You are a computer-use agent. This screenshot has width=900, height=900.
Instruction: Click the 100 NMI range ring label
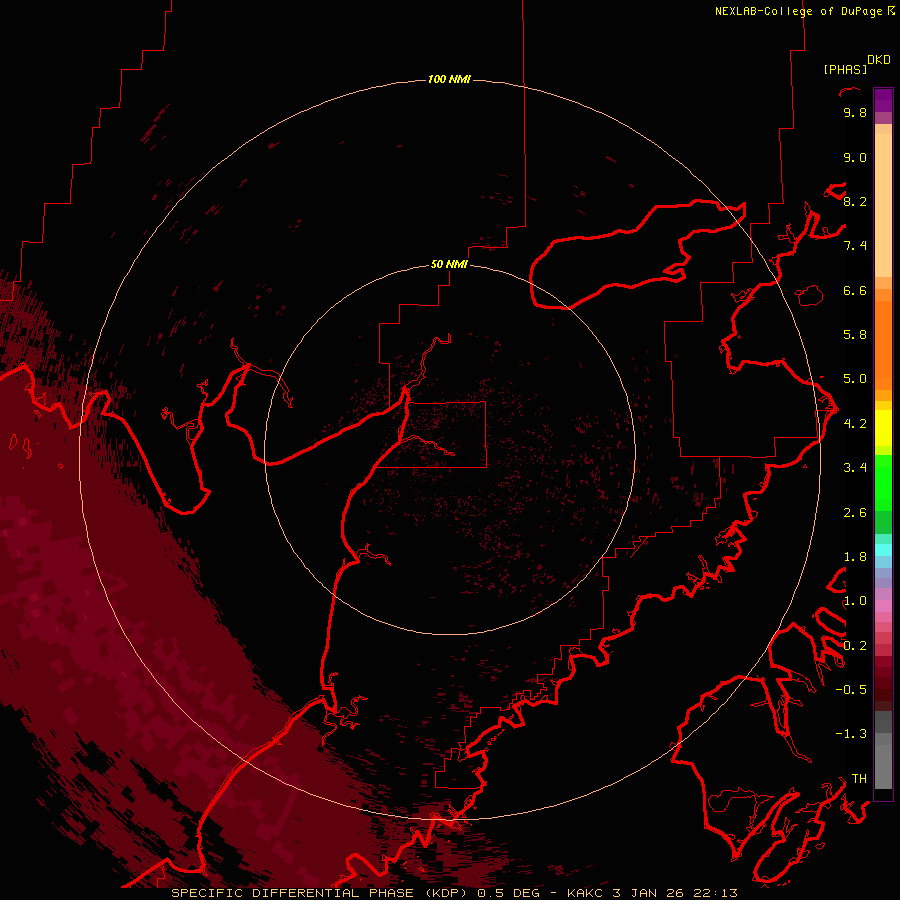click(x=449, y=79)
